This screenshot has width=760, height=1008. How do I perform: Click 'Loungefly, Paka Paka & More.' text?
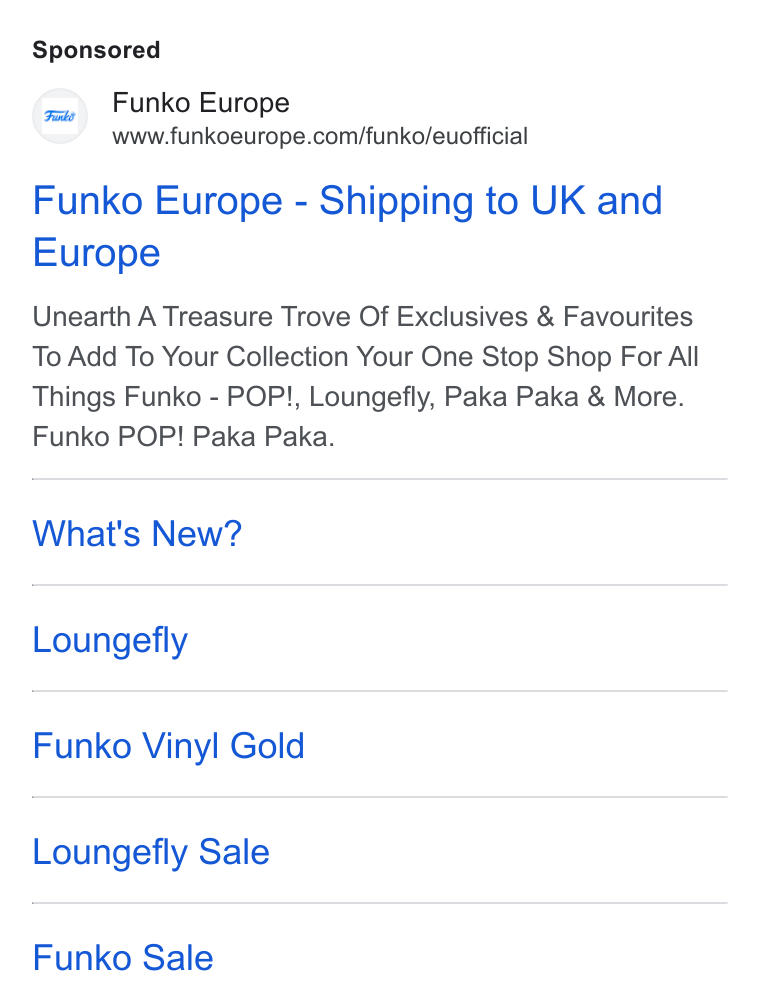(496, 397)
